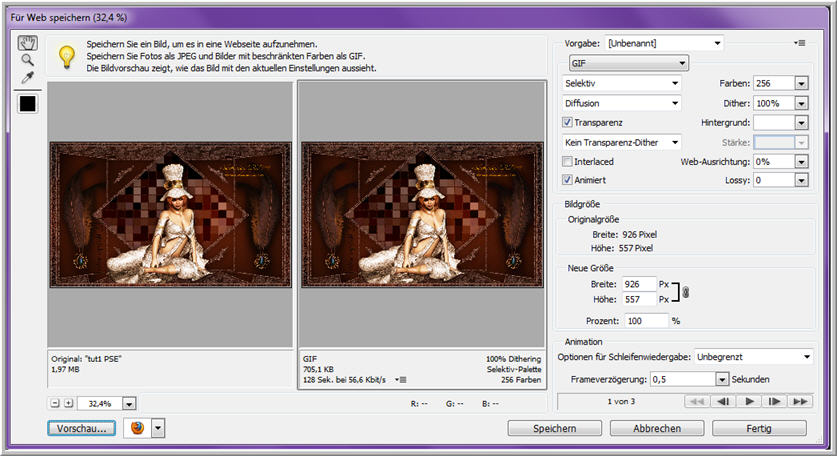This screenshot has width=837, height=456.
Task: Toggle the Transparenz checkbox
Action: 567,122
